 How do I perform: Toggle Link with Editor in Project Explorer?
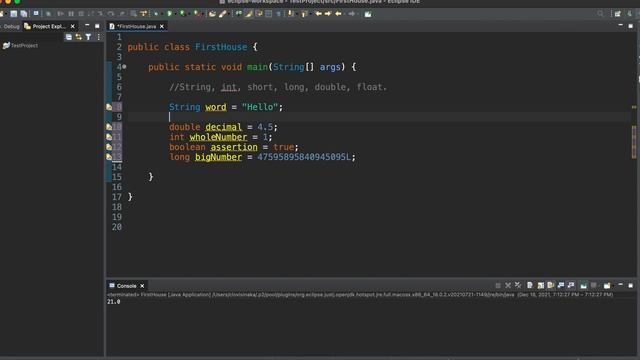[x=78, y=37]
